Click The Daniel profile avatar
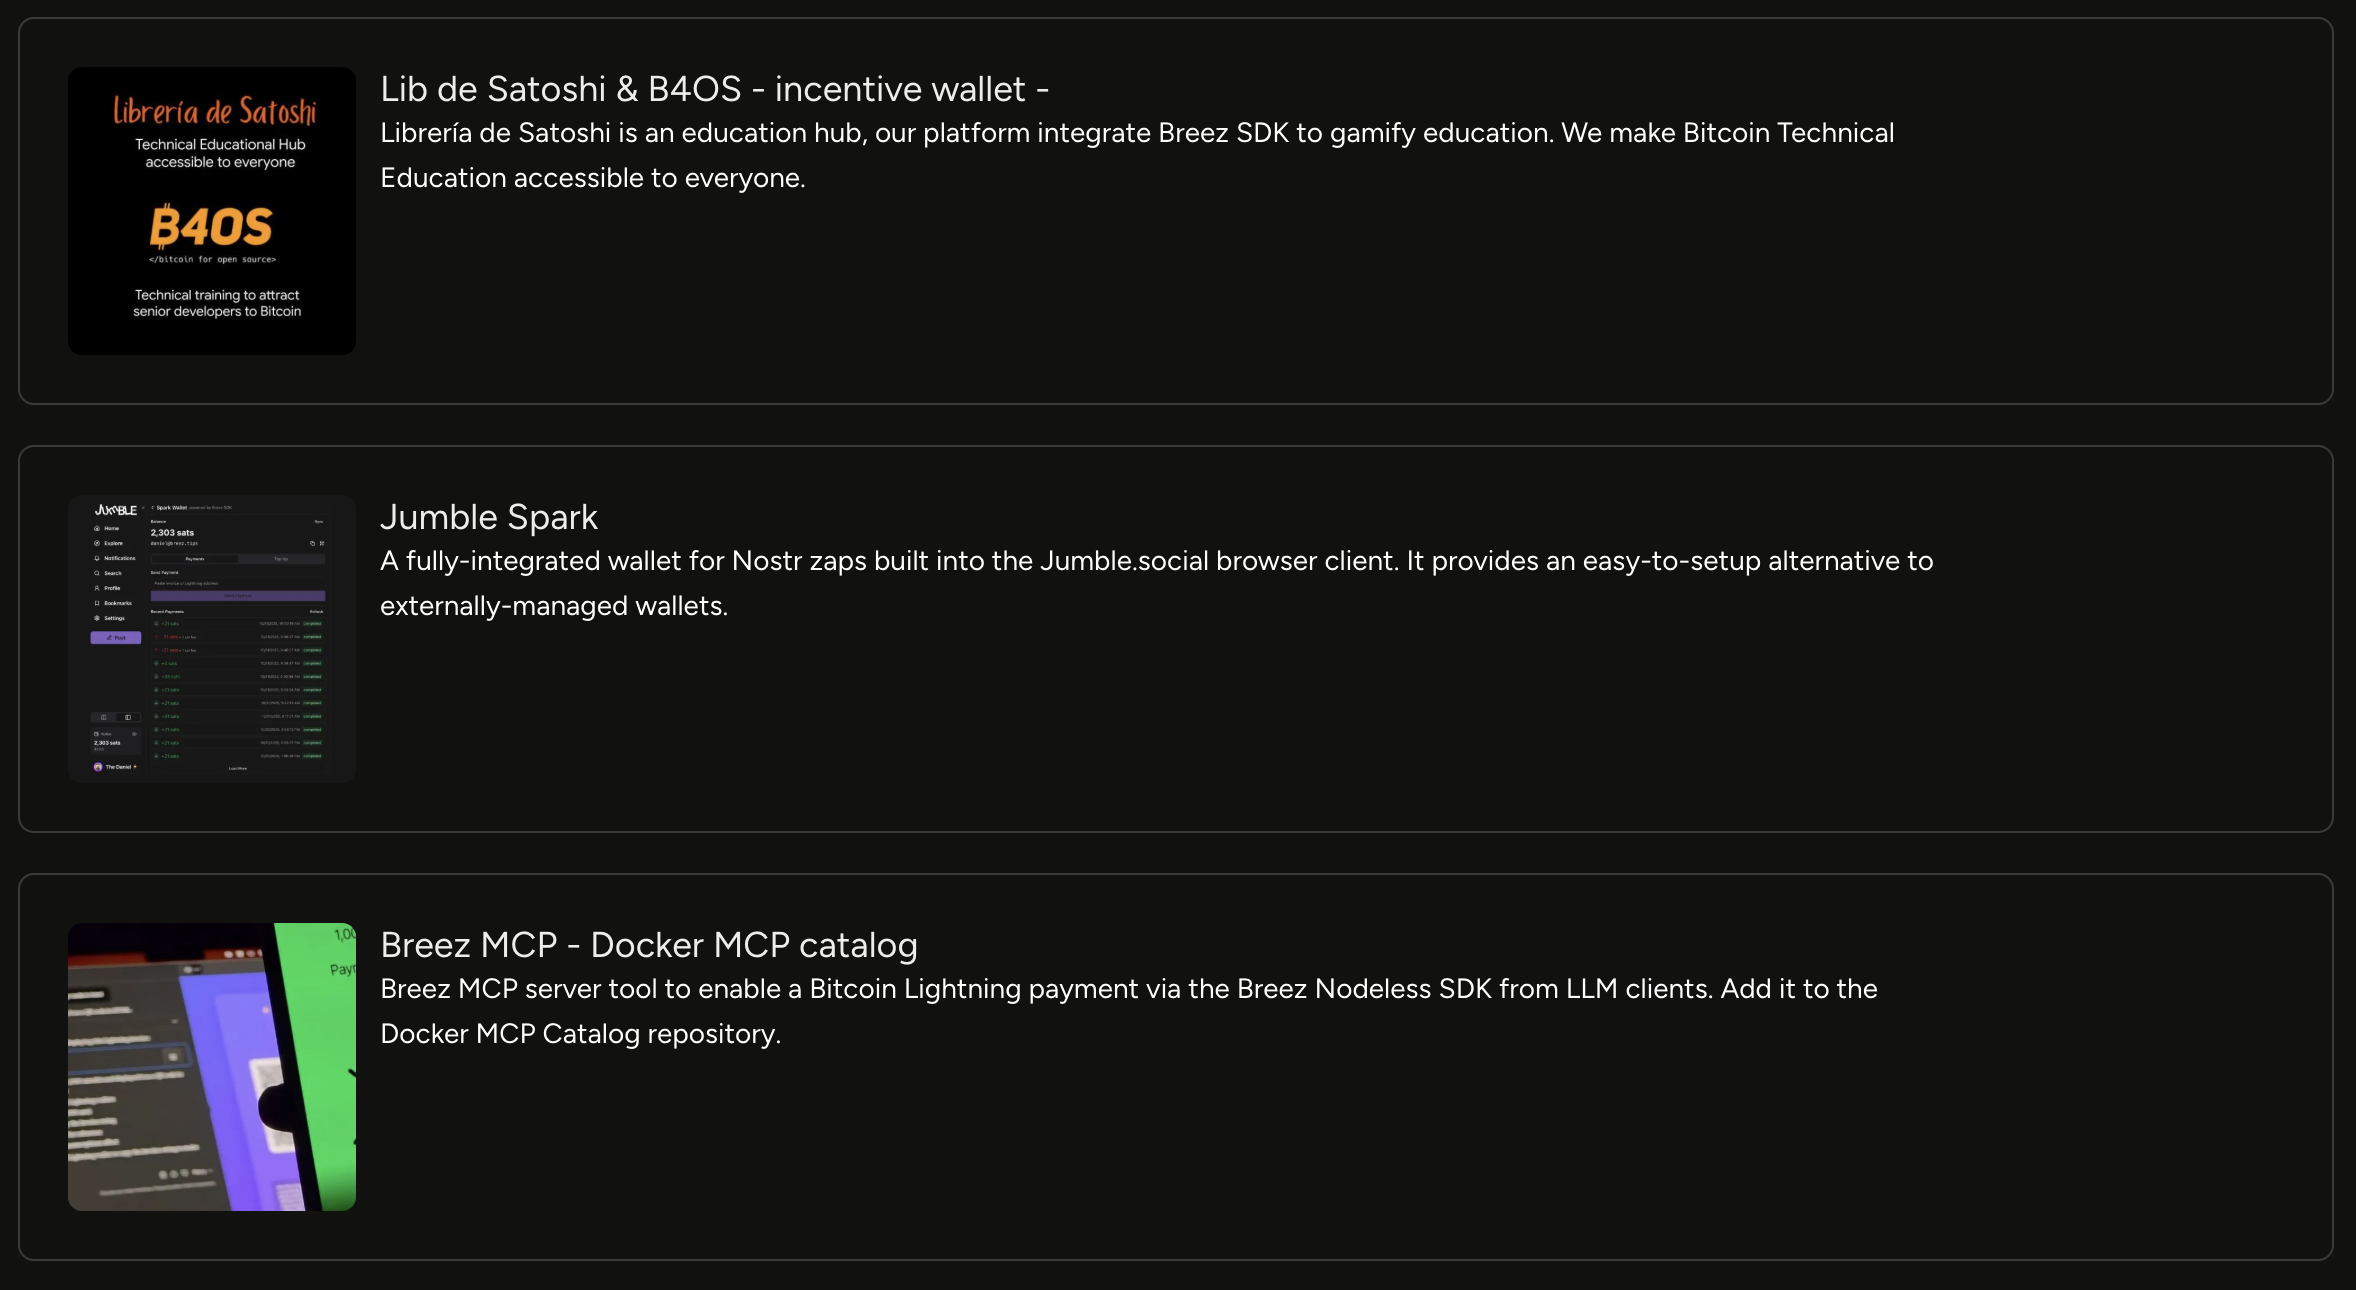2356x1290 pixels. point(98,767)
